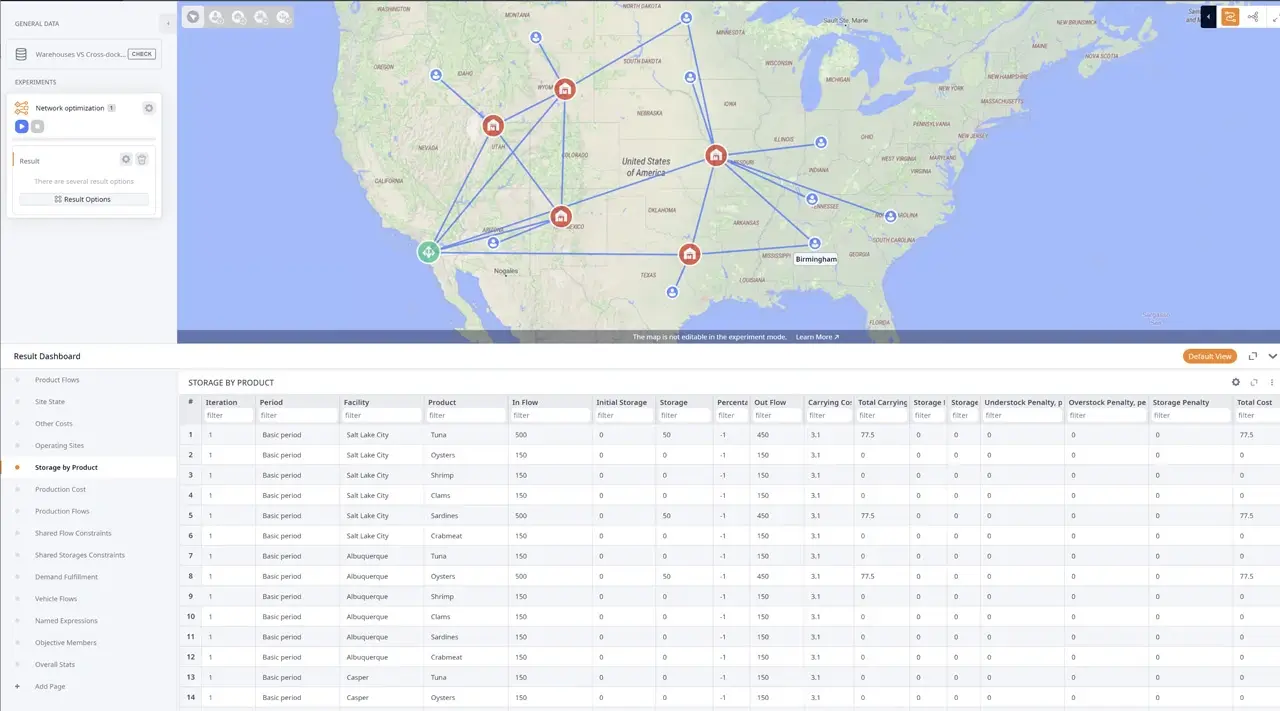The height and width of the screenshot is (711, 1280).
Task: Collapse the General Data sidebar panel
Action: point(167,22)
